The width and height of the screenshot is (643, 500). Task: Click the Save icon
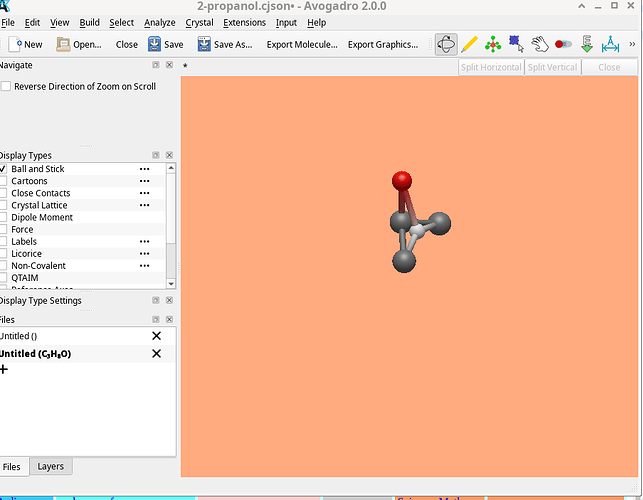(154, 44)
